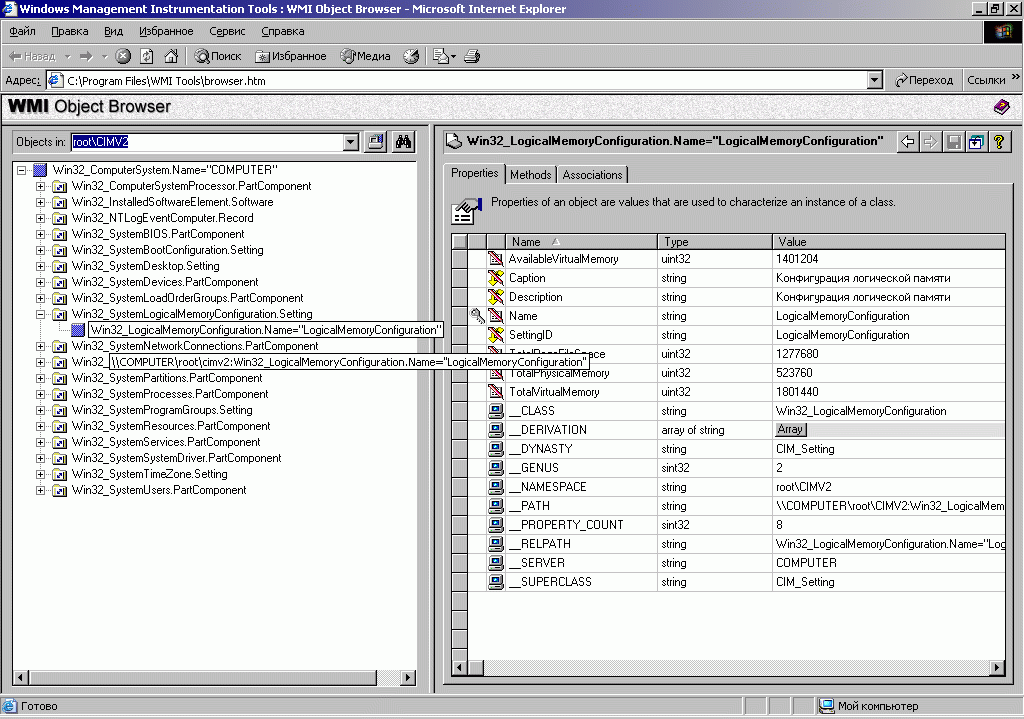Click the object icon left of the Win32_LogicalMemoryConfiguration title

click(454, 141)
